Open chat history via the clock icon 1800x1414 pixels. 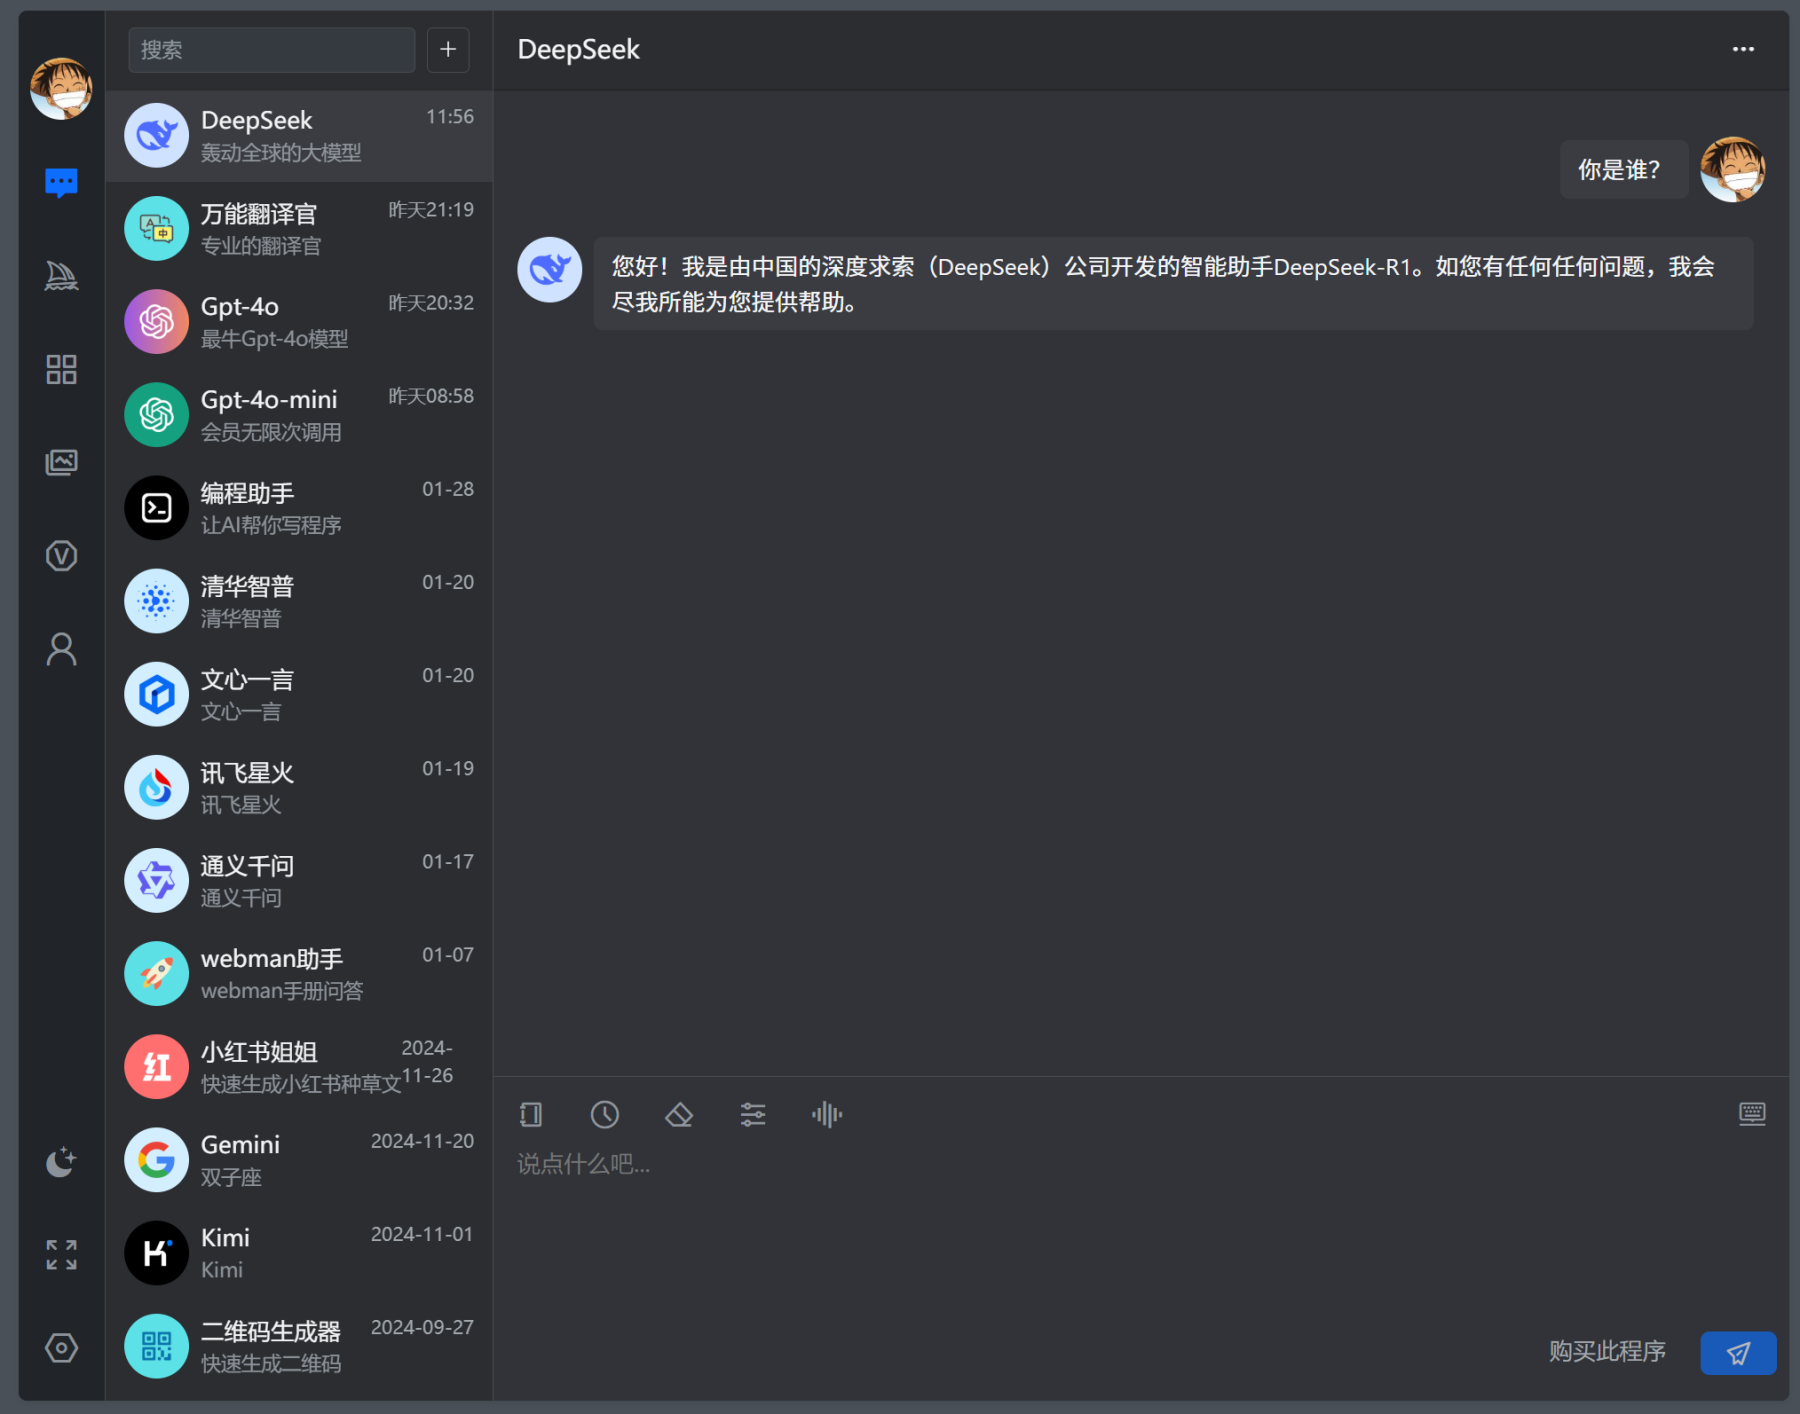pyautogui.click(x=605, y=1114)
